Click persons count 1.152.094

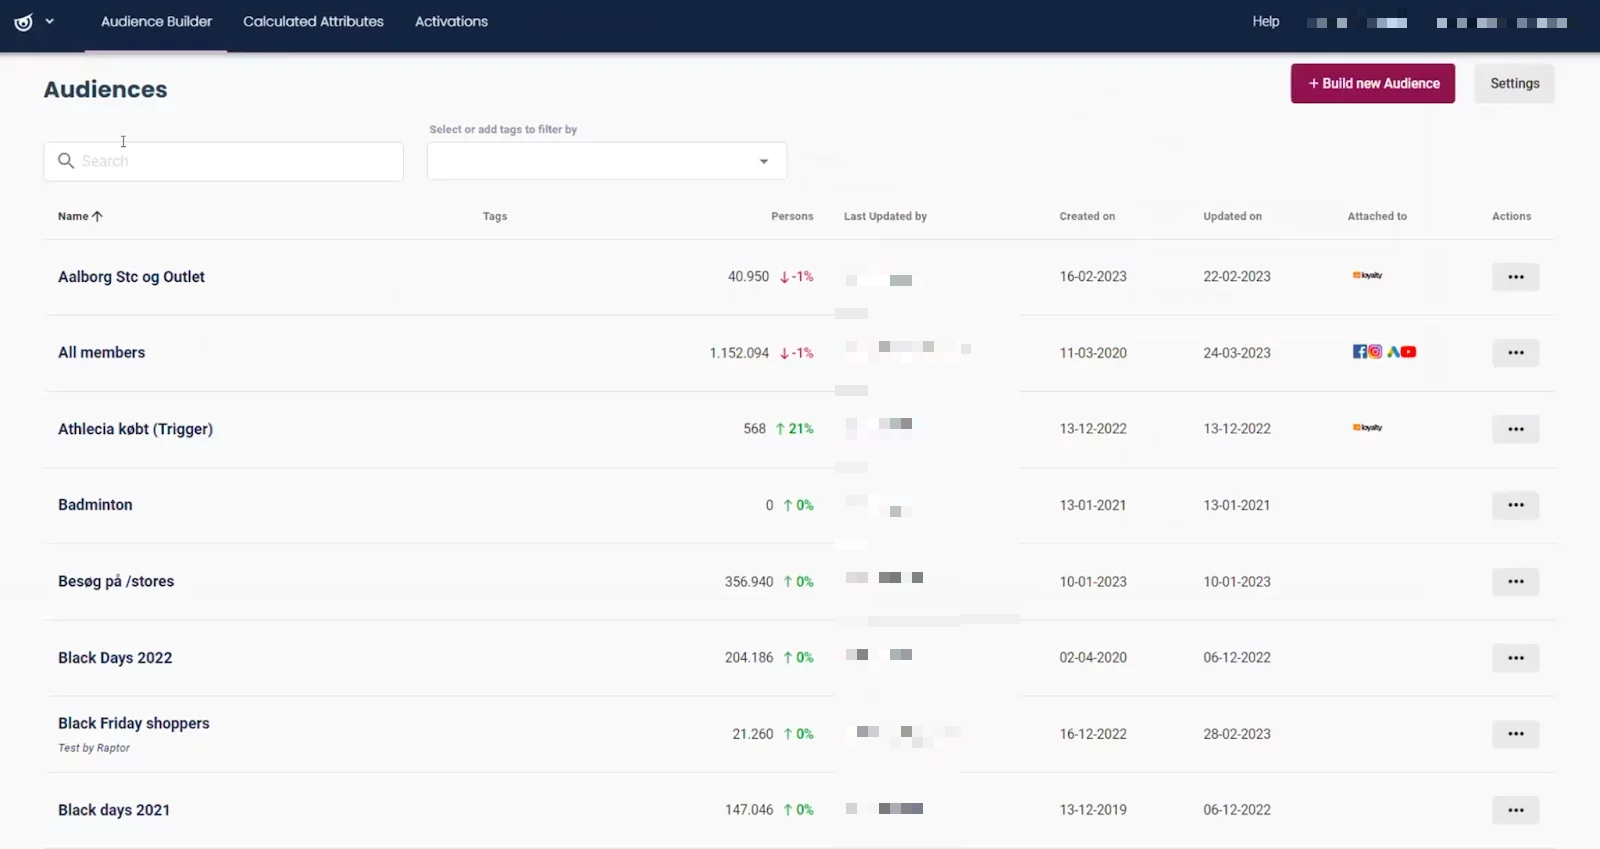click(x=739, y=353)
